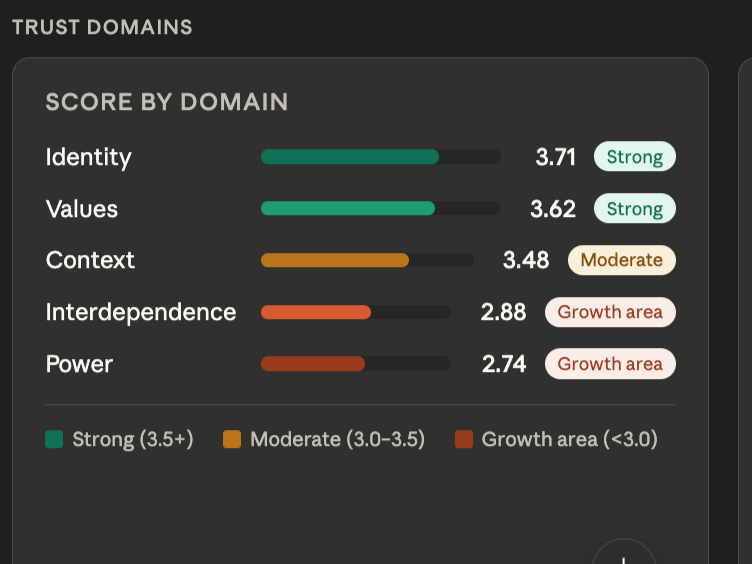
Task: Click the Interdependence domain label
Action: click(x=141, y=312)
